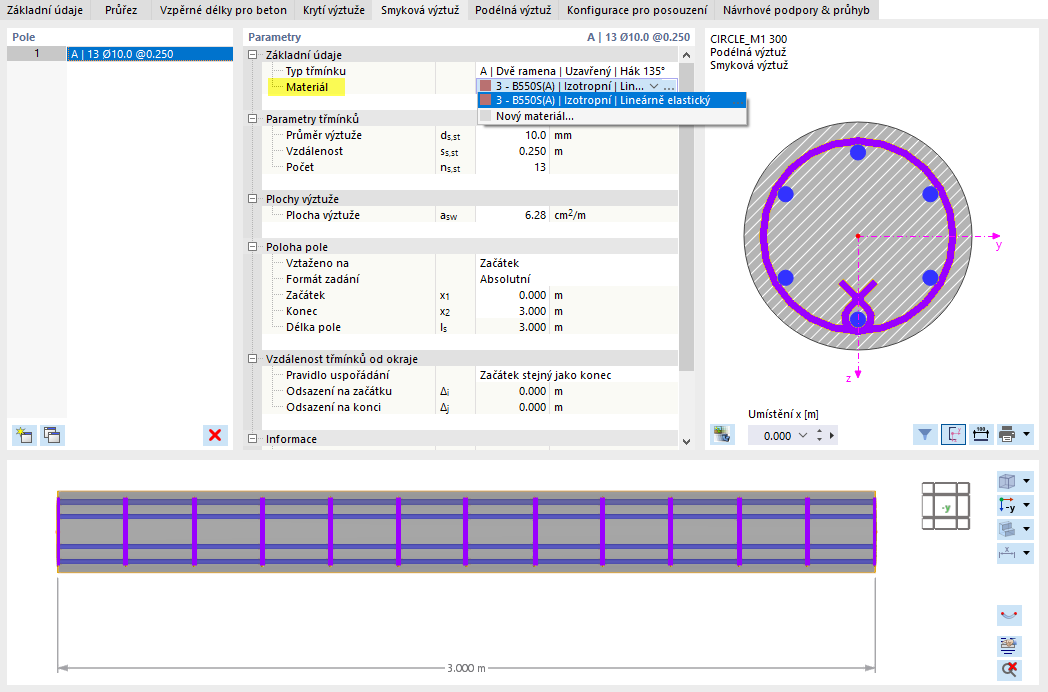1048x692 pixels.
Task: Click the parameters scrollbar up arrow
Action: pyautogui.click(x=686, y=55)
